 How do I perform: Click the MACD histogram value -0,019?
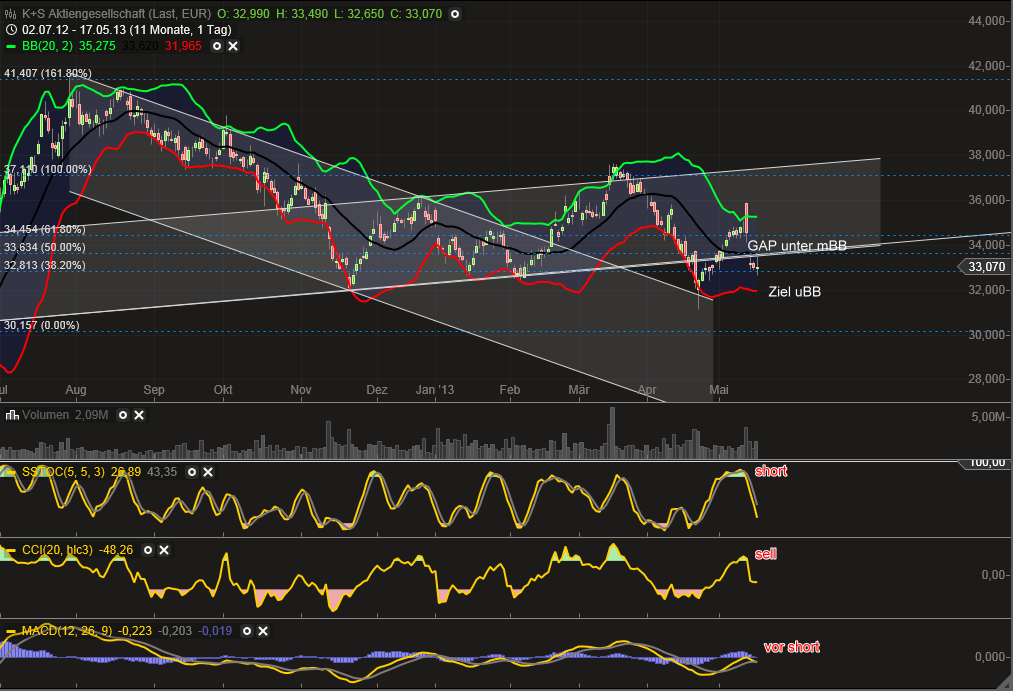(214, 631)
